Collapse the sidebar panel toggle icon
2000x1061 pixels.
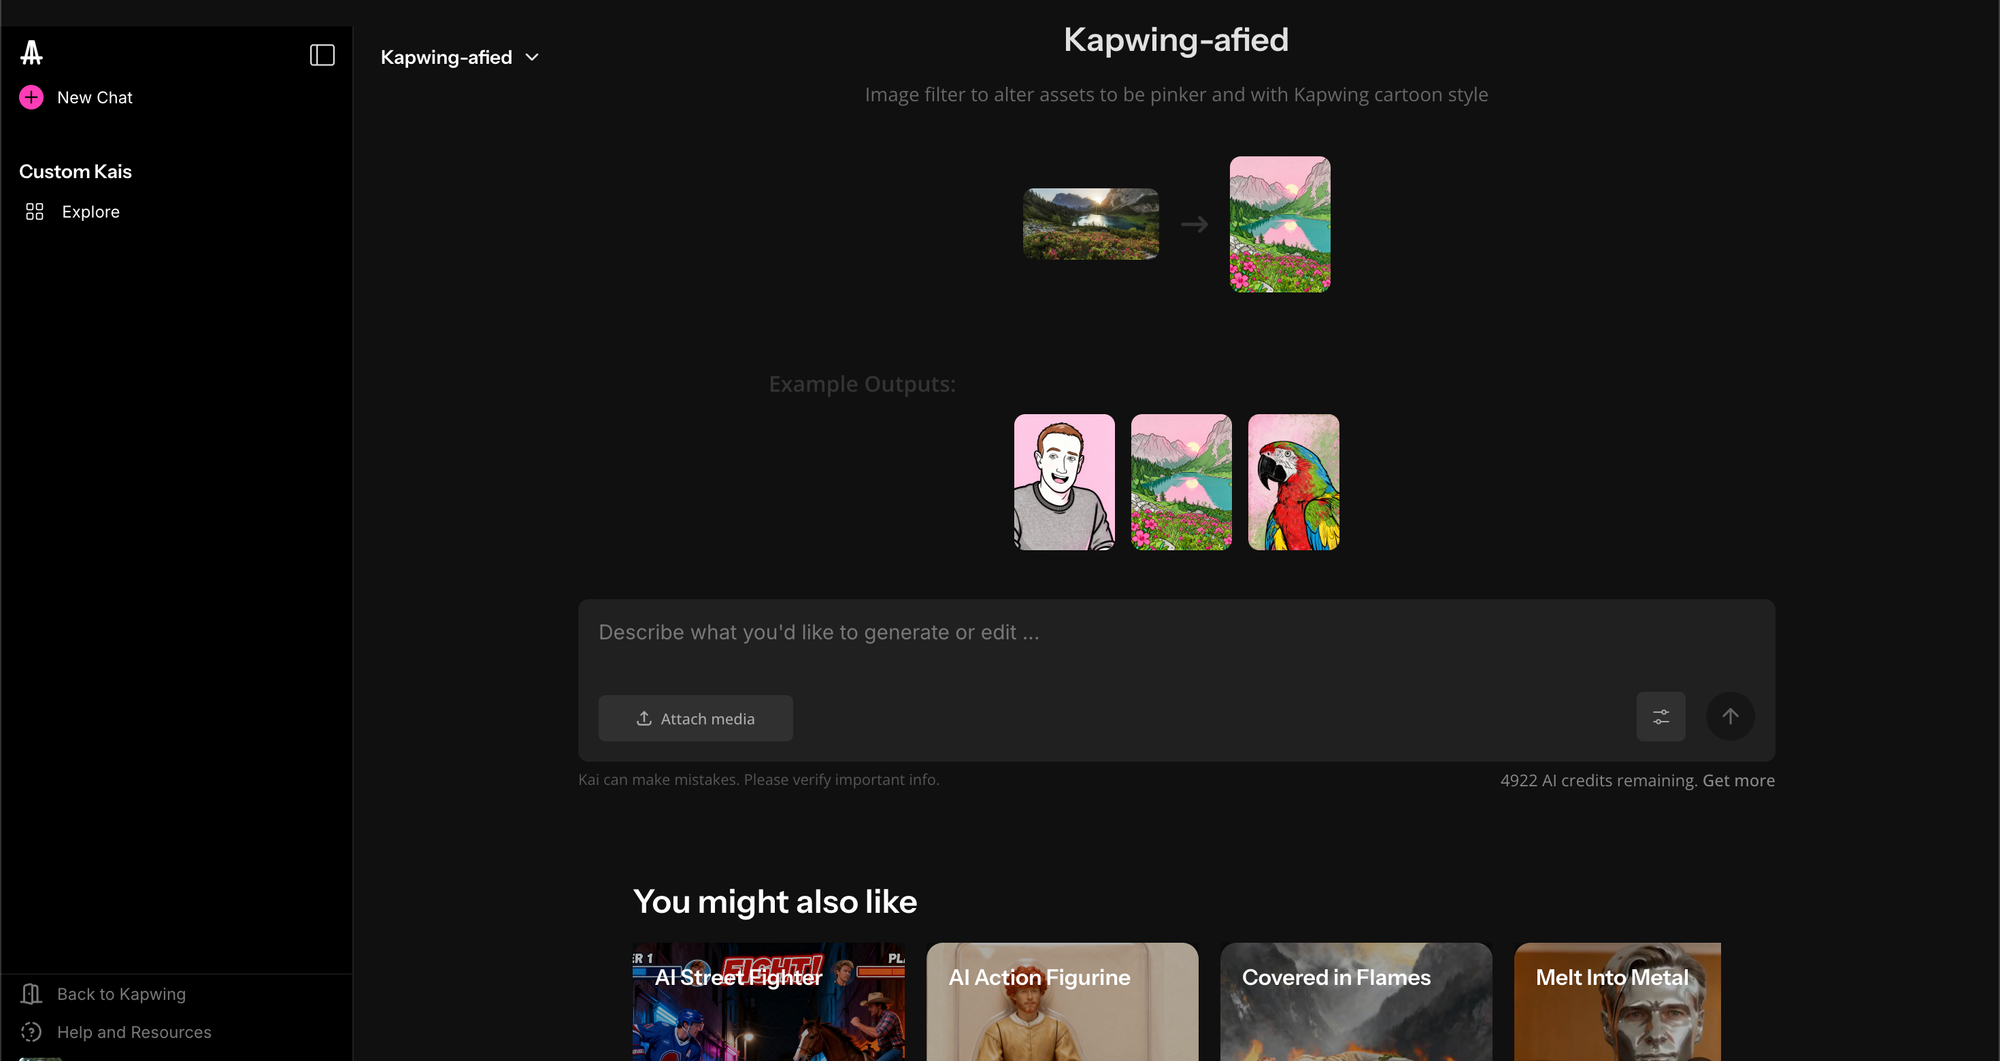pyautogui.click(x=322, y=55)
